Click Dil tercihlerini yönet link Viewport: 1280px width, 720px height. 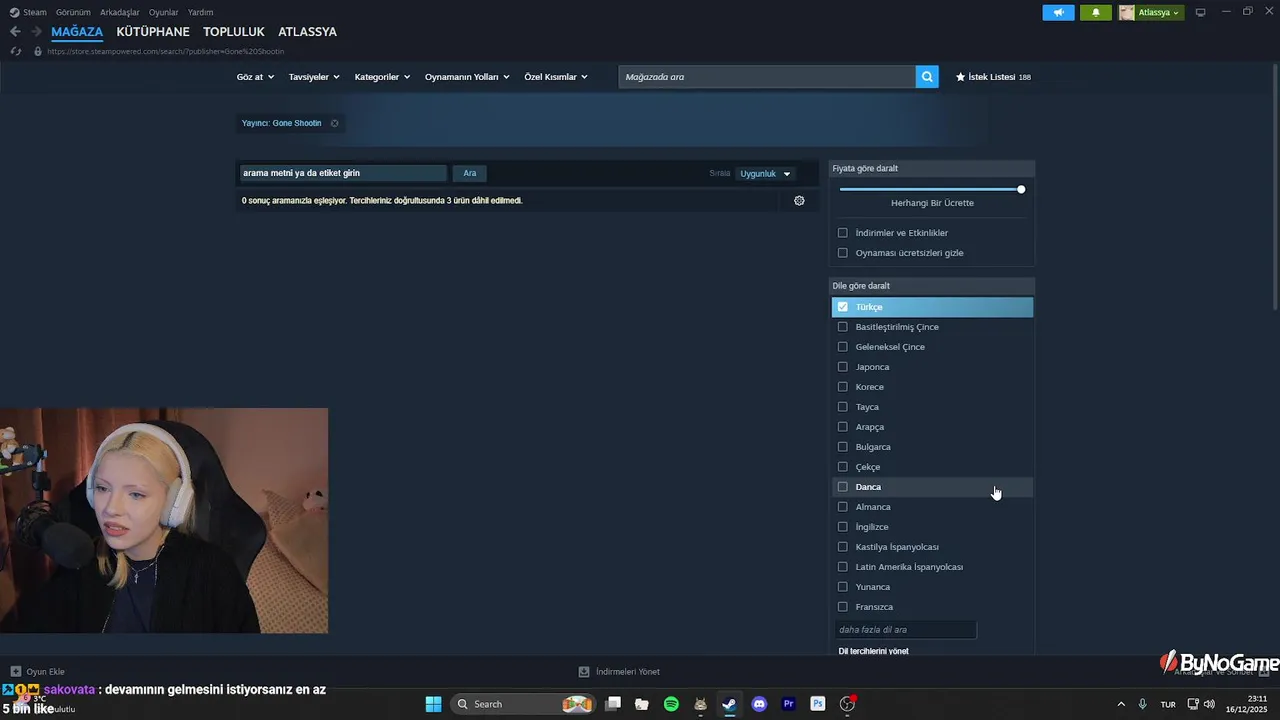point(873,651)
